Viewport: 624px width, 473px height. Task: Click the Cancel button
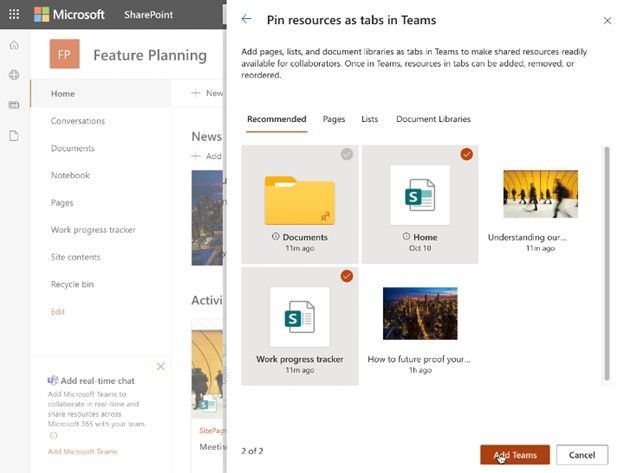point(582,455)
